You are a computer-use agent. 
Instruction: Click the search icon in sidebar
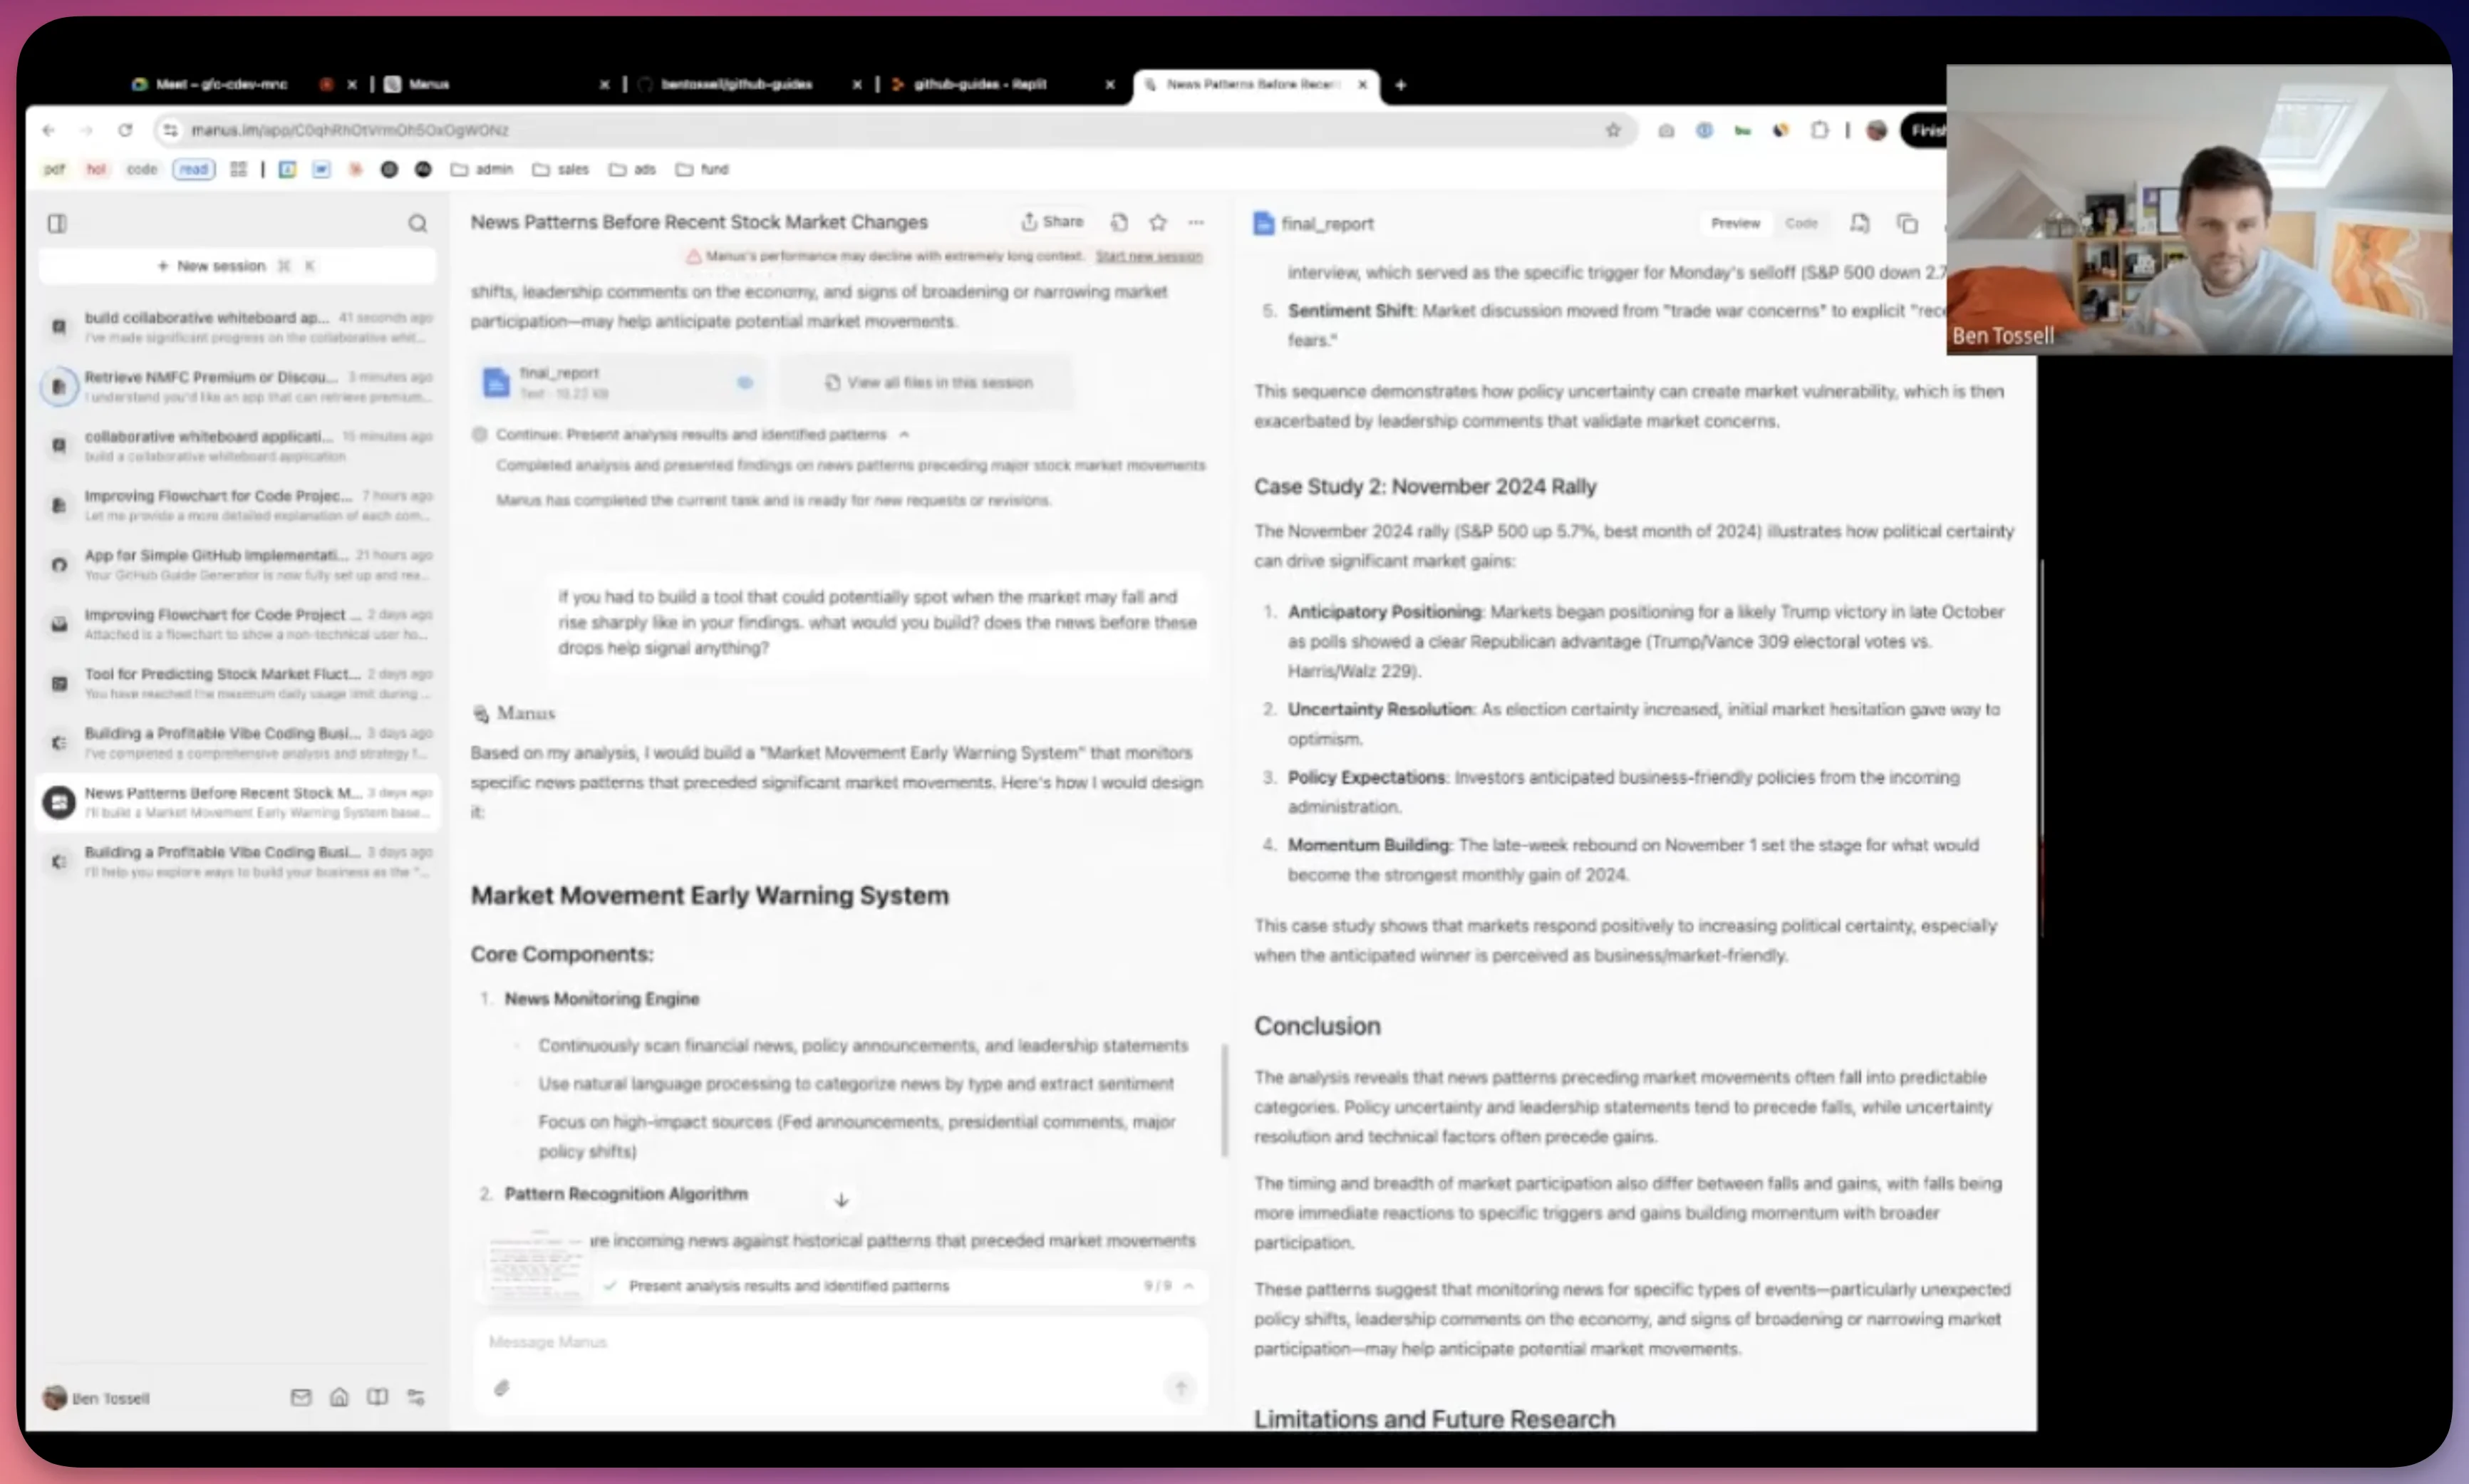tap(417, 223)
